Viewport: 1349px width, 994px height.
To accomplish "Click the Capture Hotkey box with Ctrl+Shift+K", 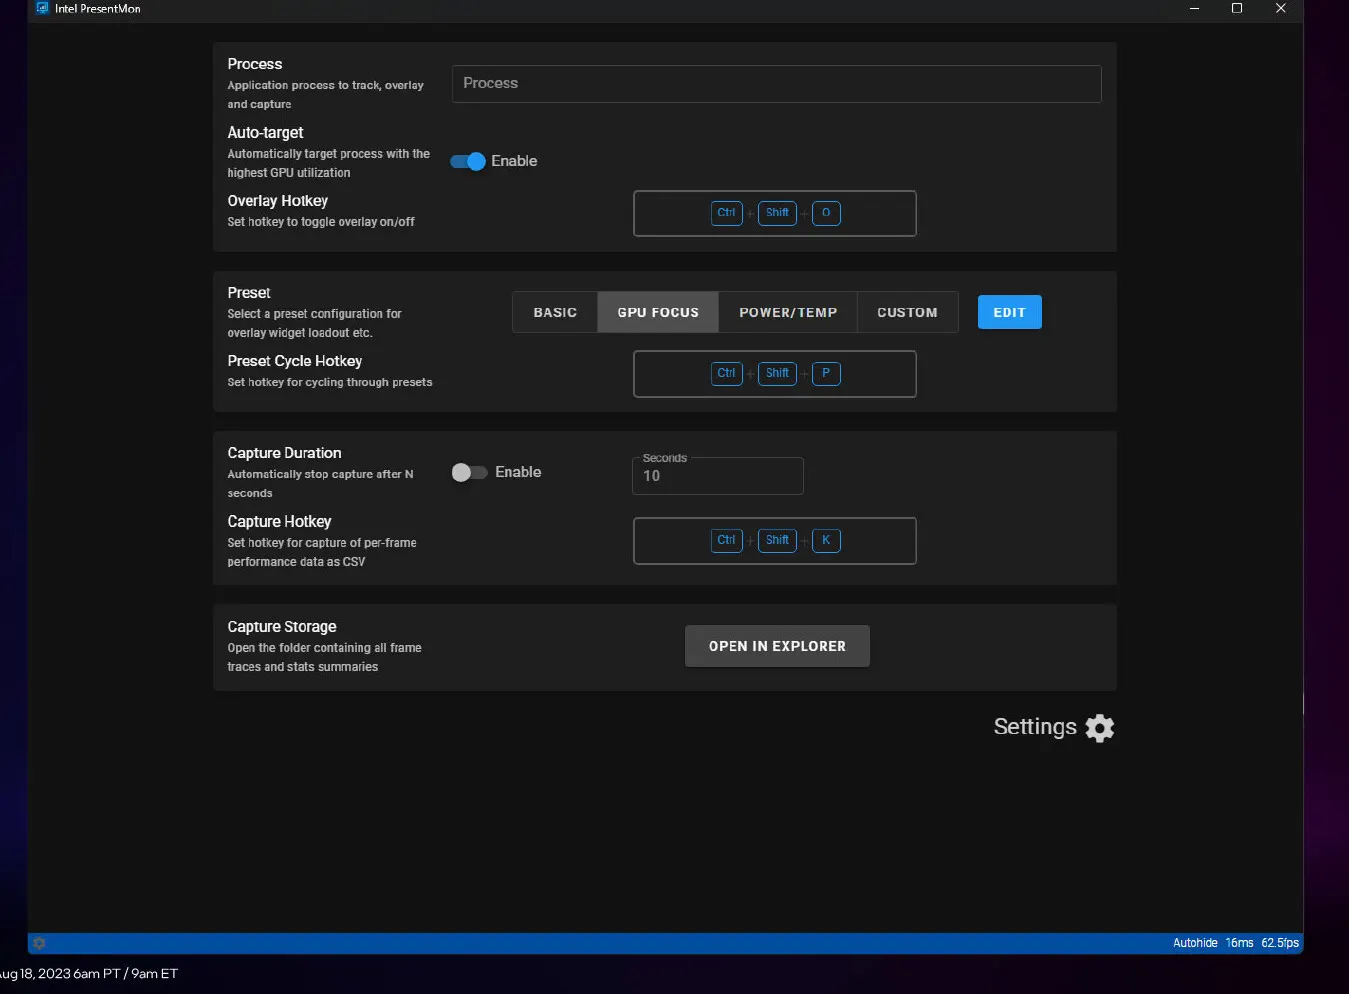I will click(774, 541).
